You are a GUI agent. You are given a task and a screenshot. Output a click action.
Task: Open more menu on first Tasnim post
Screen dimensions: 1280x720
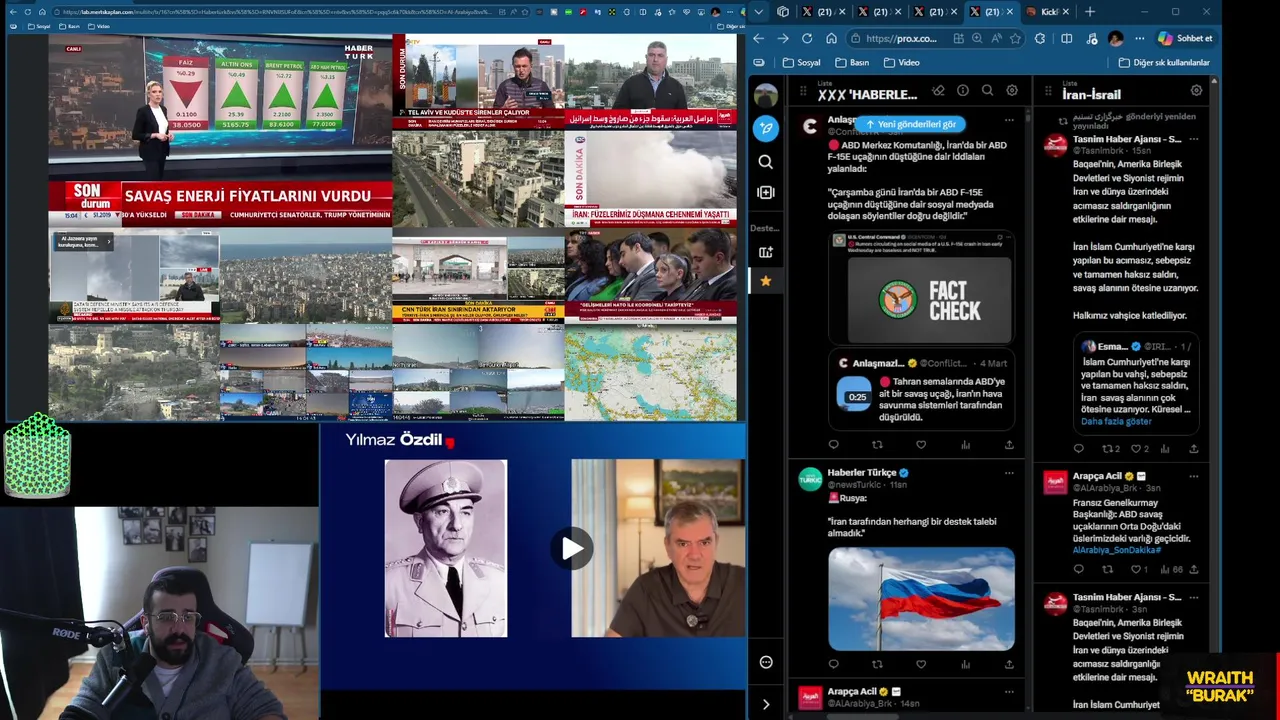1193,139
